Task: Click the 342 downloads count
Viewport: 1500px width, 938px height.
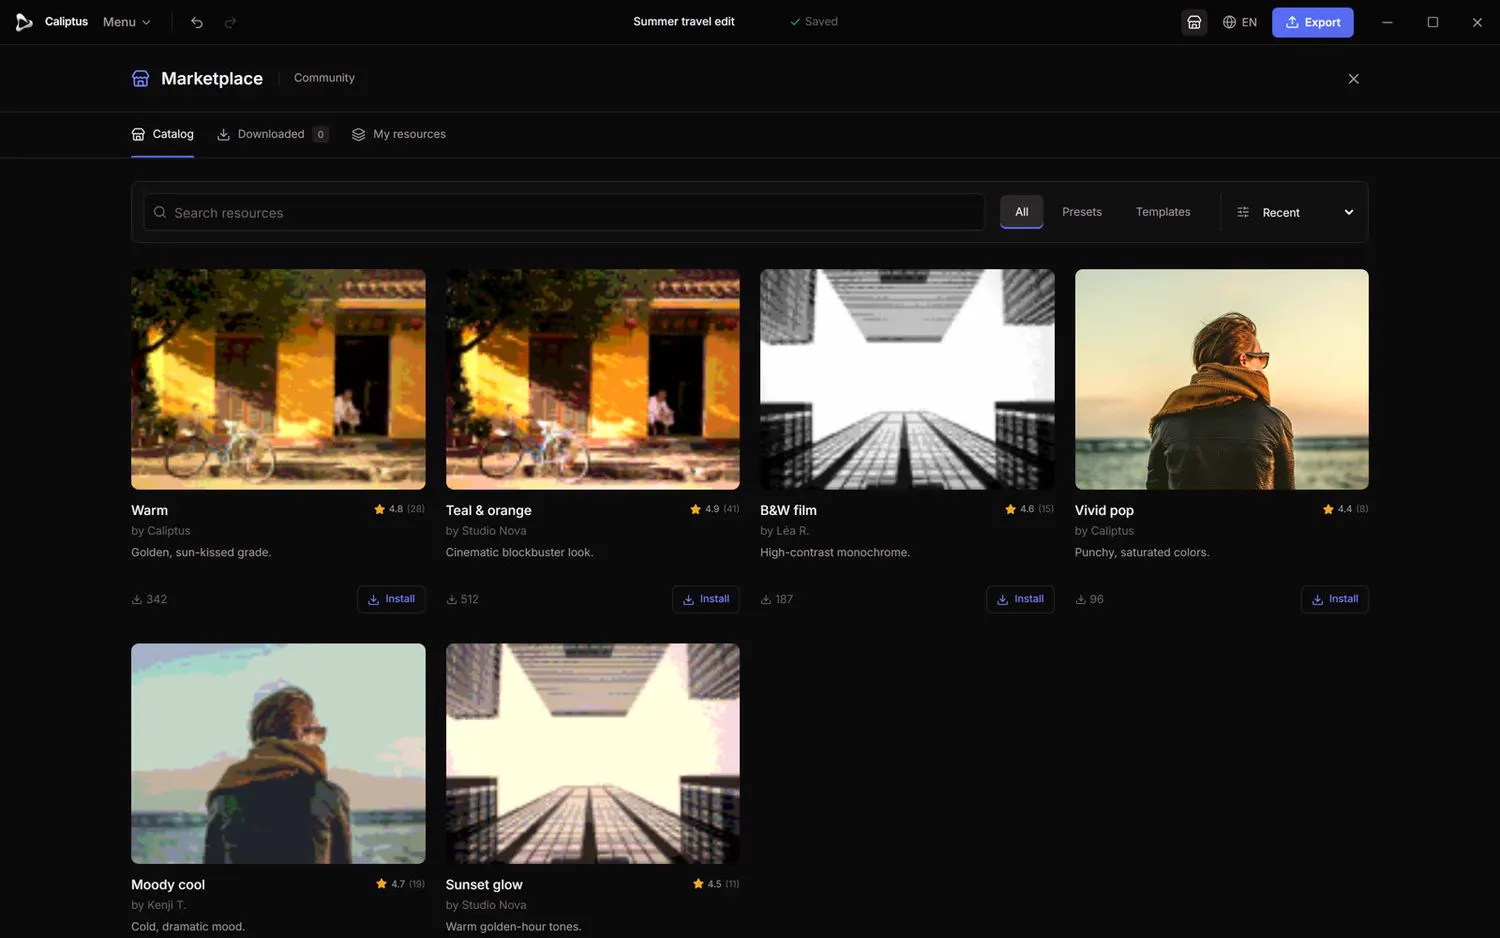Action: (149, 599)
